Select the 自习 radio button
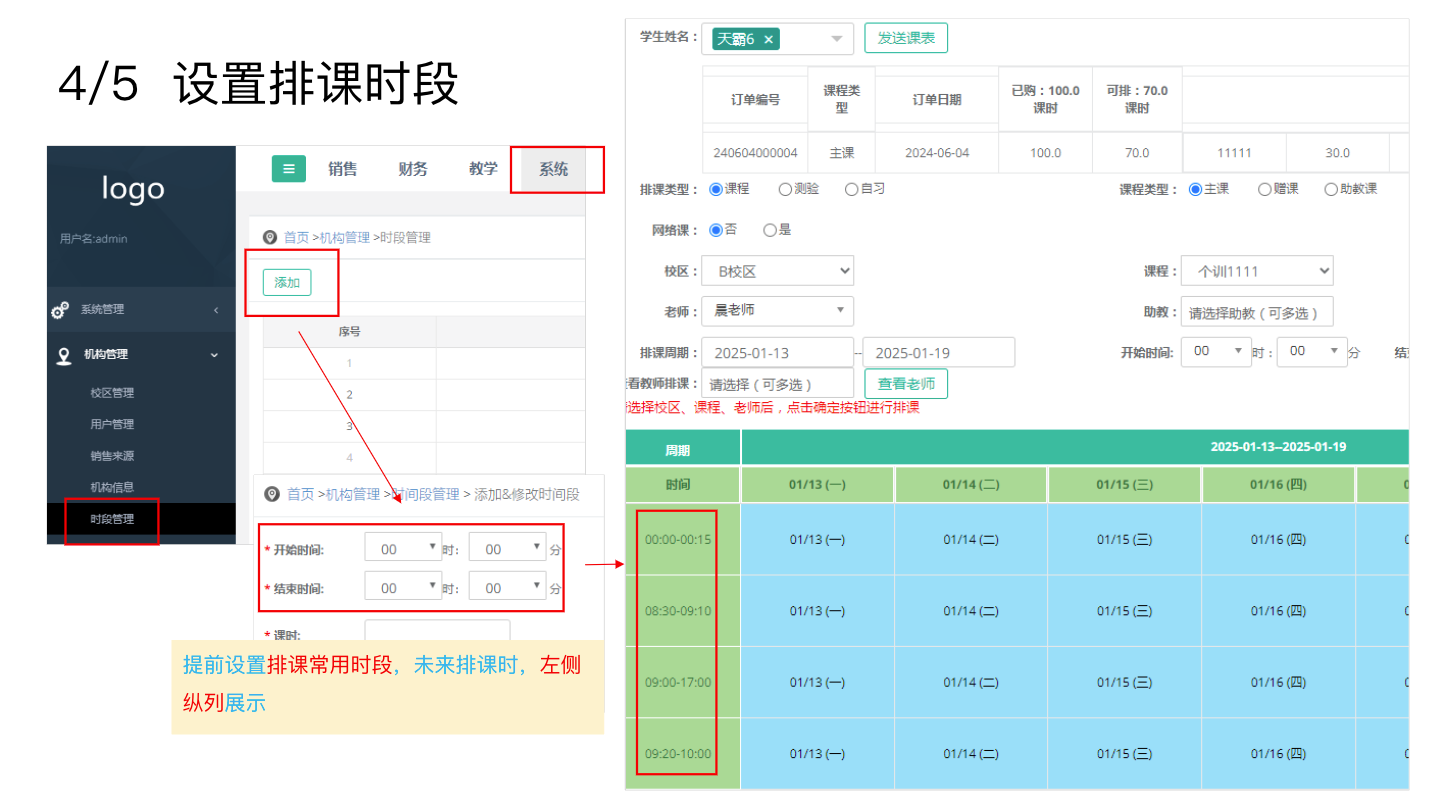1434x809 pixels. coord(851,189)
